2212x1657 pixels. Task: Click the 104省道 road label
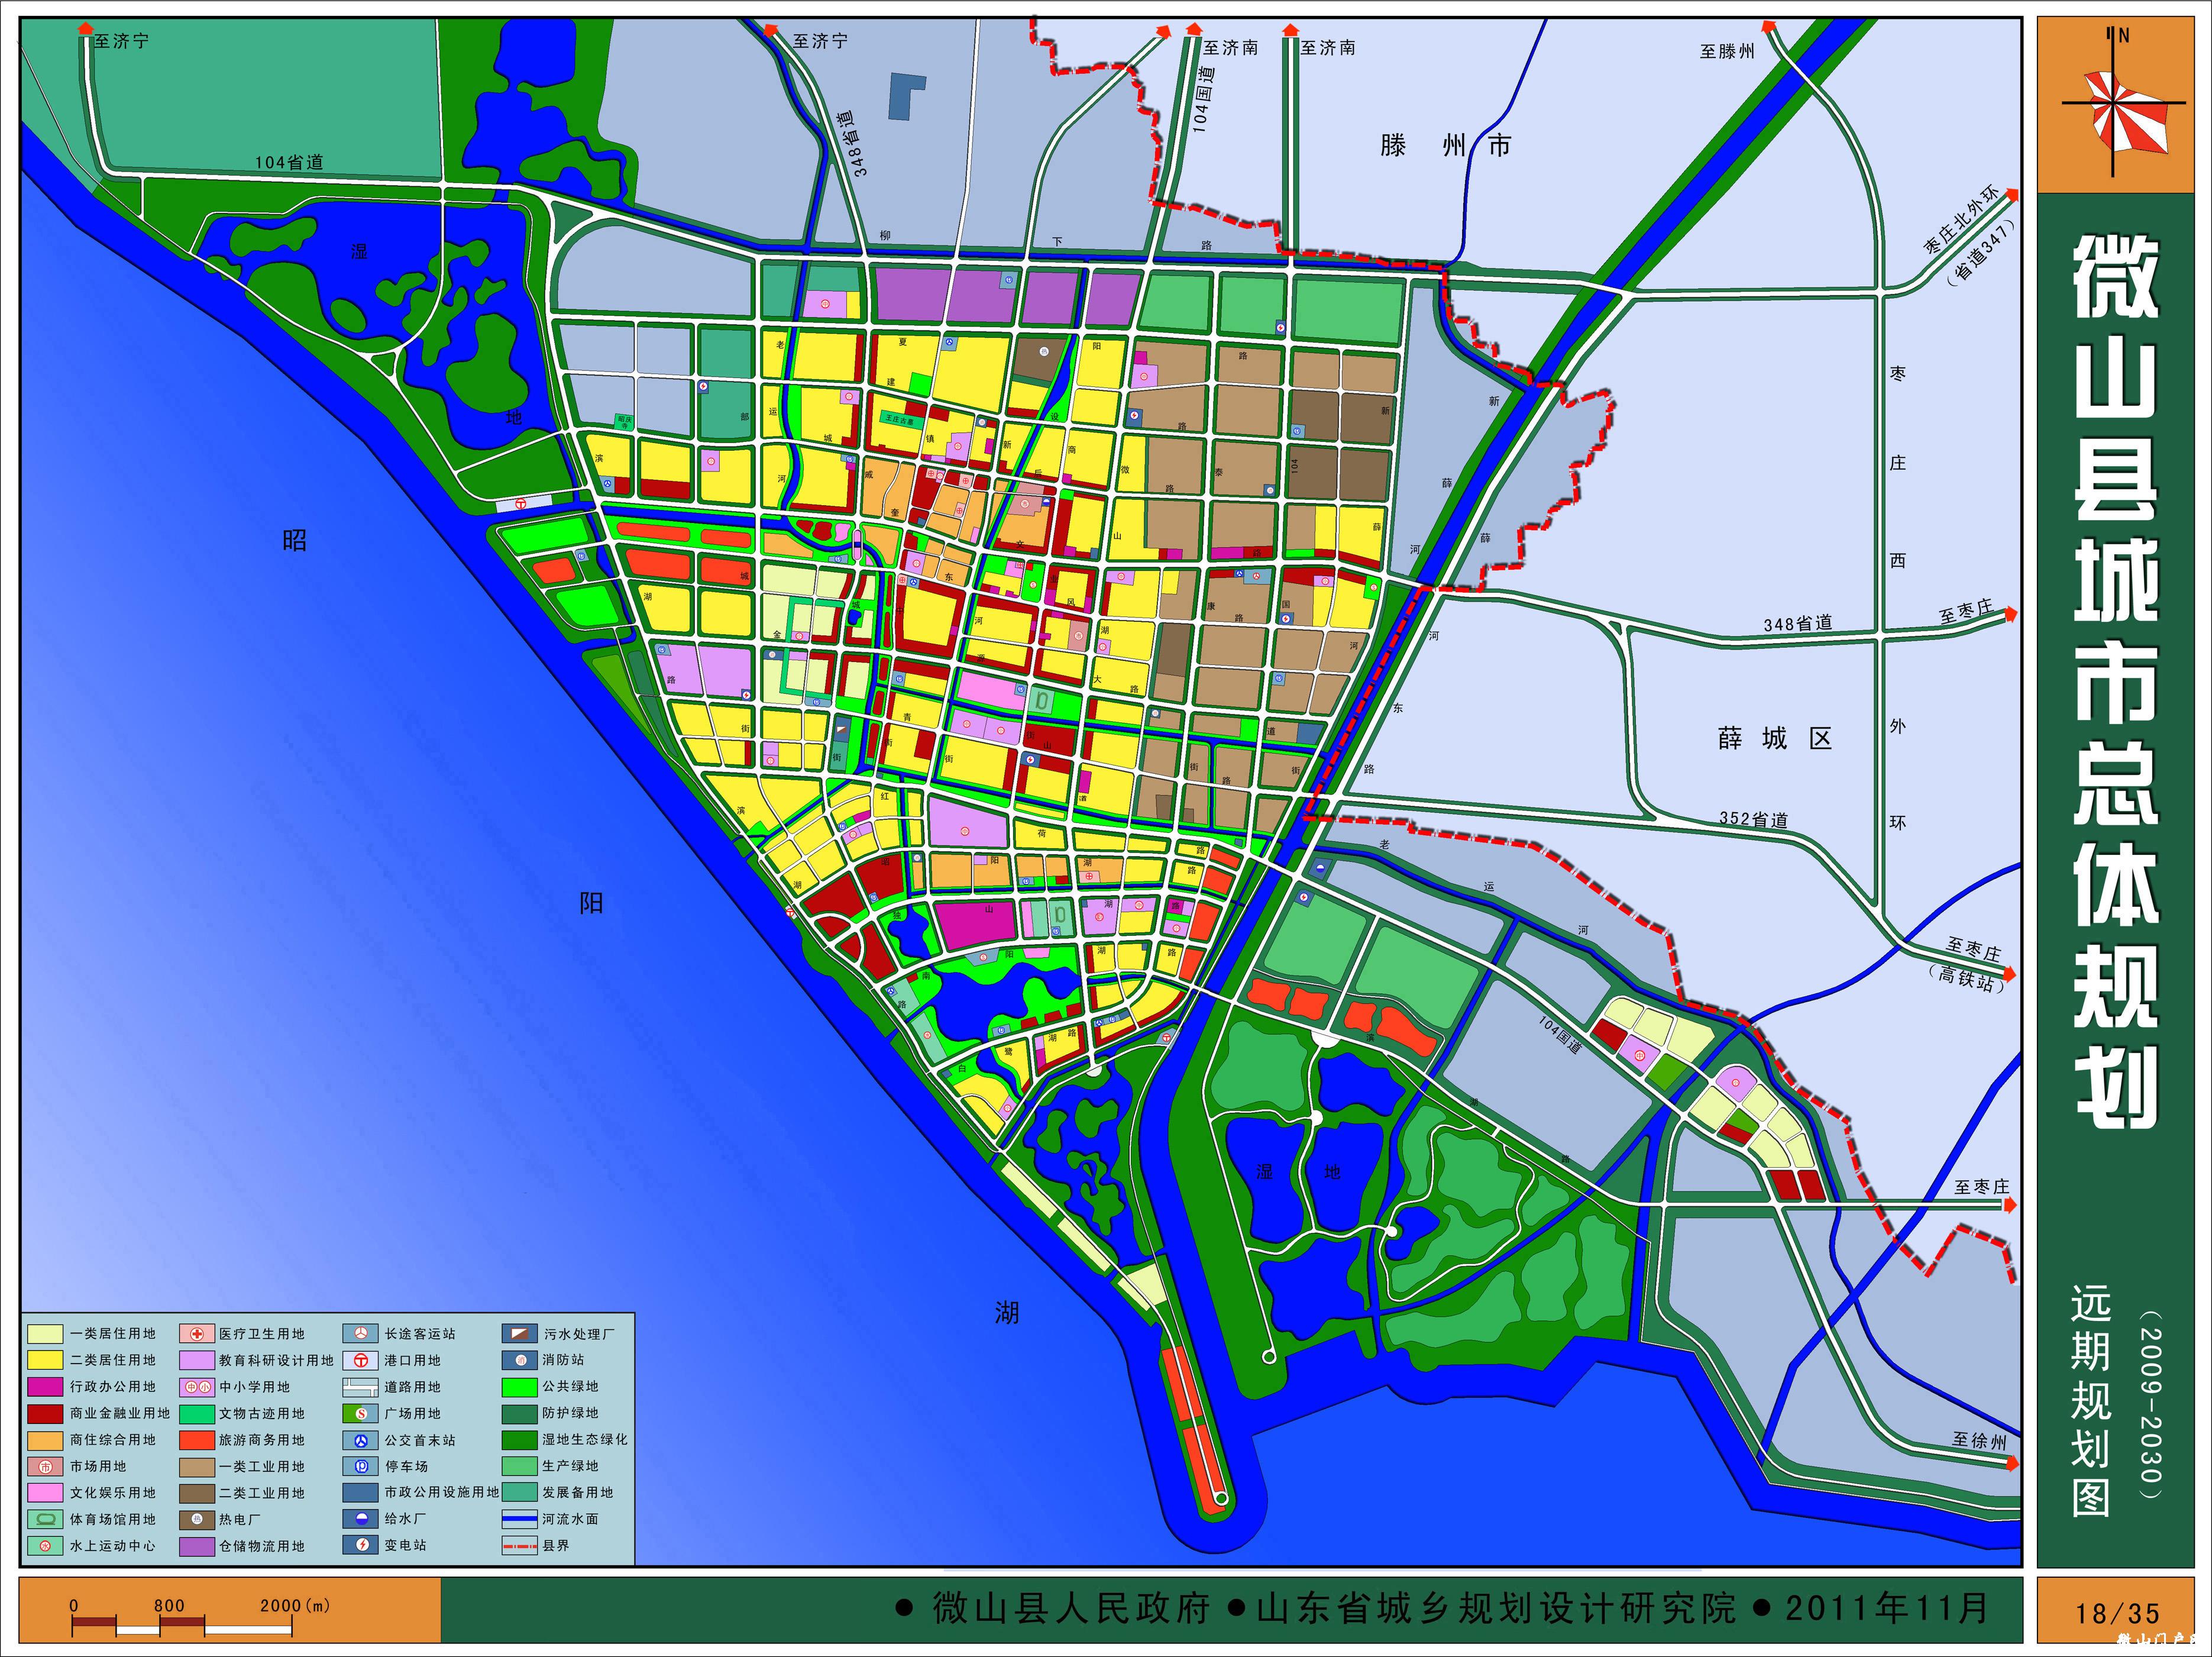click(289, 162)
